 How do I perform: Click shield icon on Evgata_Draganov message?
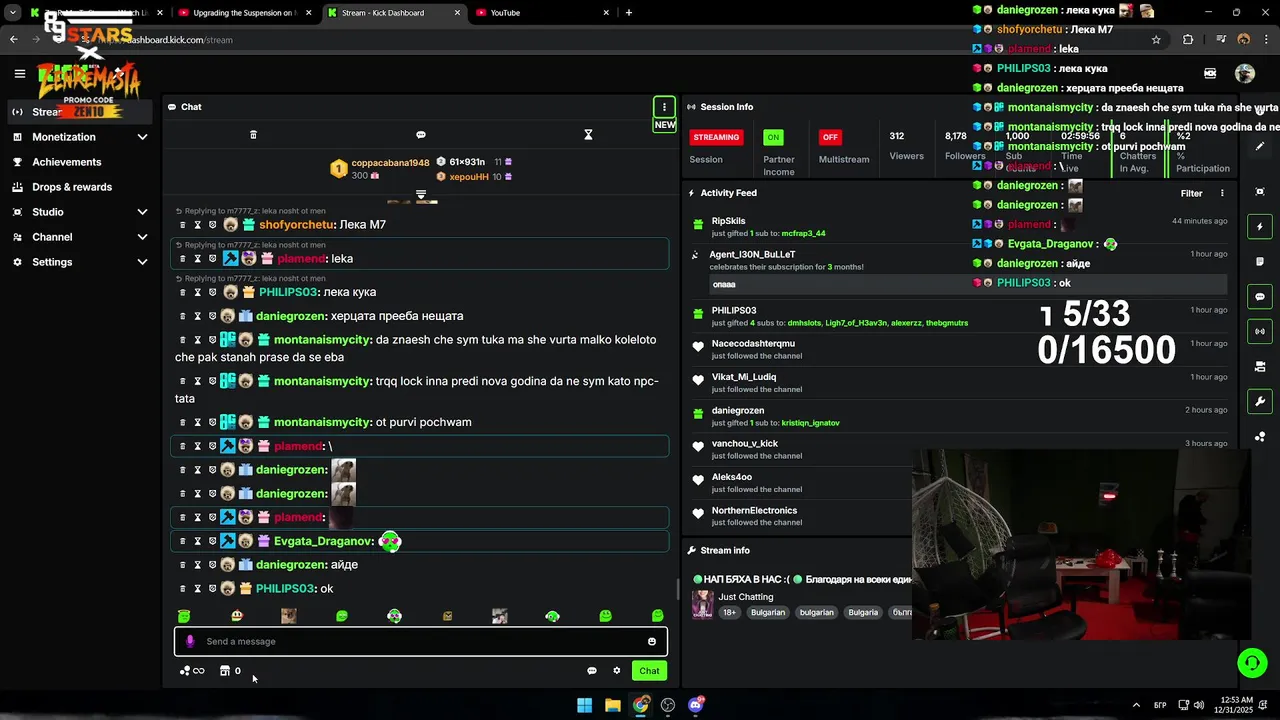[x=212, y=541]
